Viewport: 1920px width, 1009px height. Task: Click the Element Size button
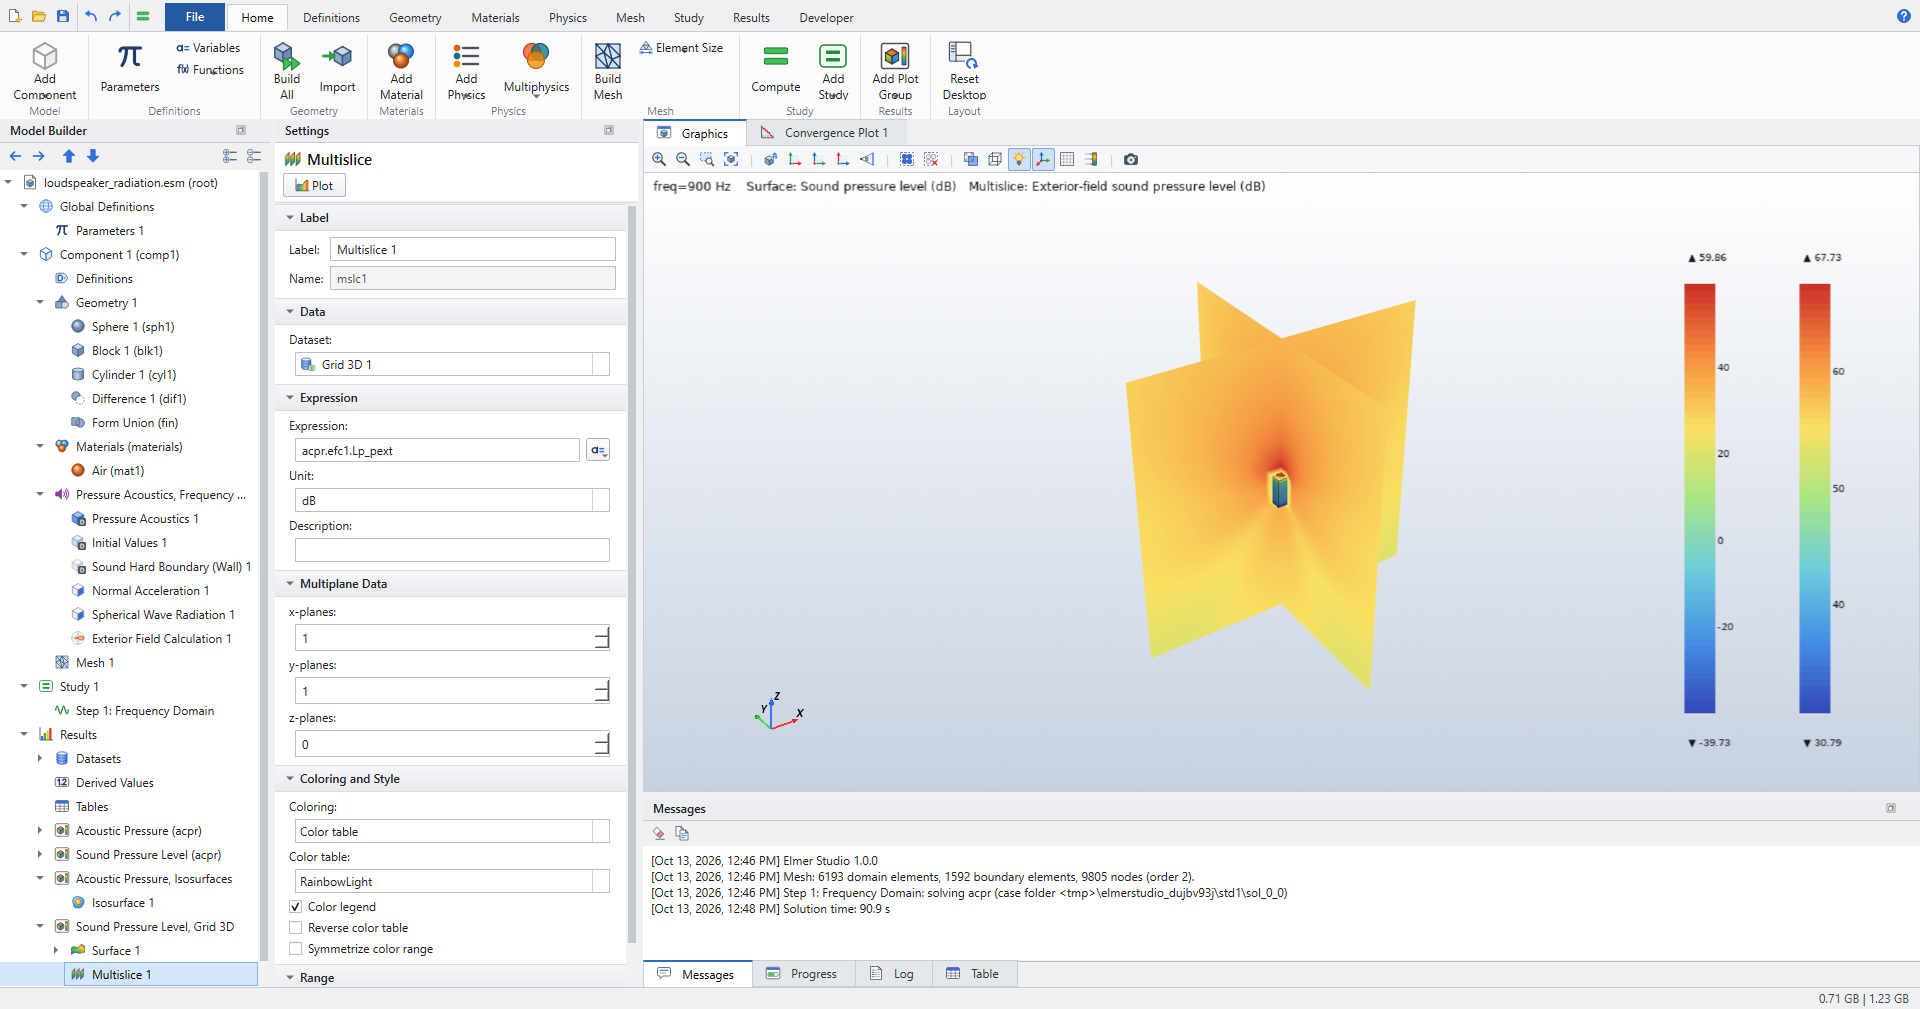681,48
